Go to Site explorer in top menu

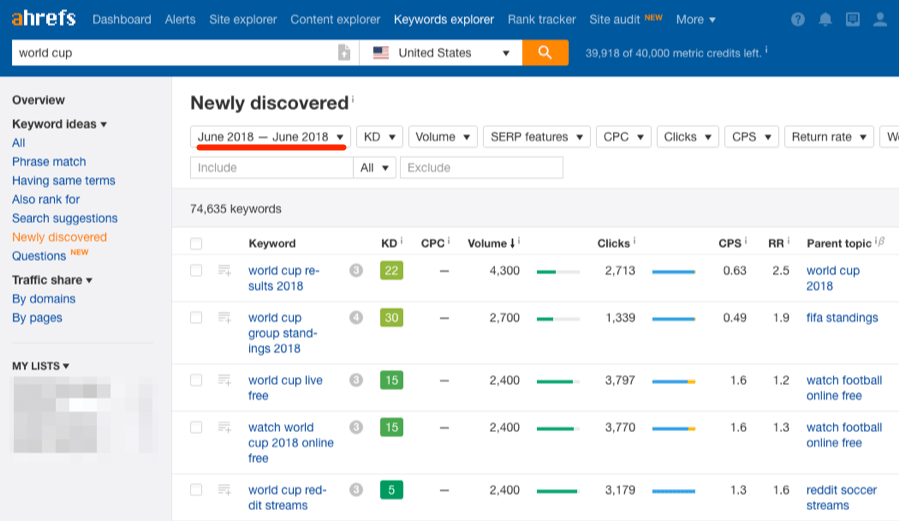point(243,20)
